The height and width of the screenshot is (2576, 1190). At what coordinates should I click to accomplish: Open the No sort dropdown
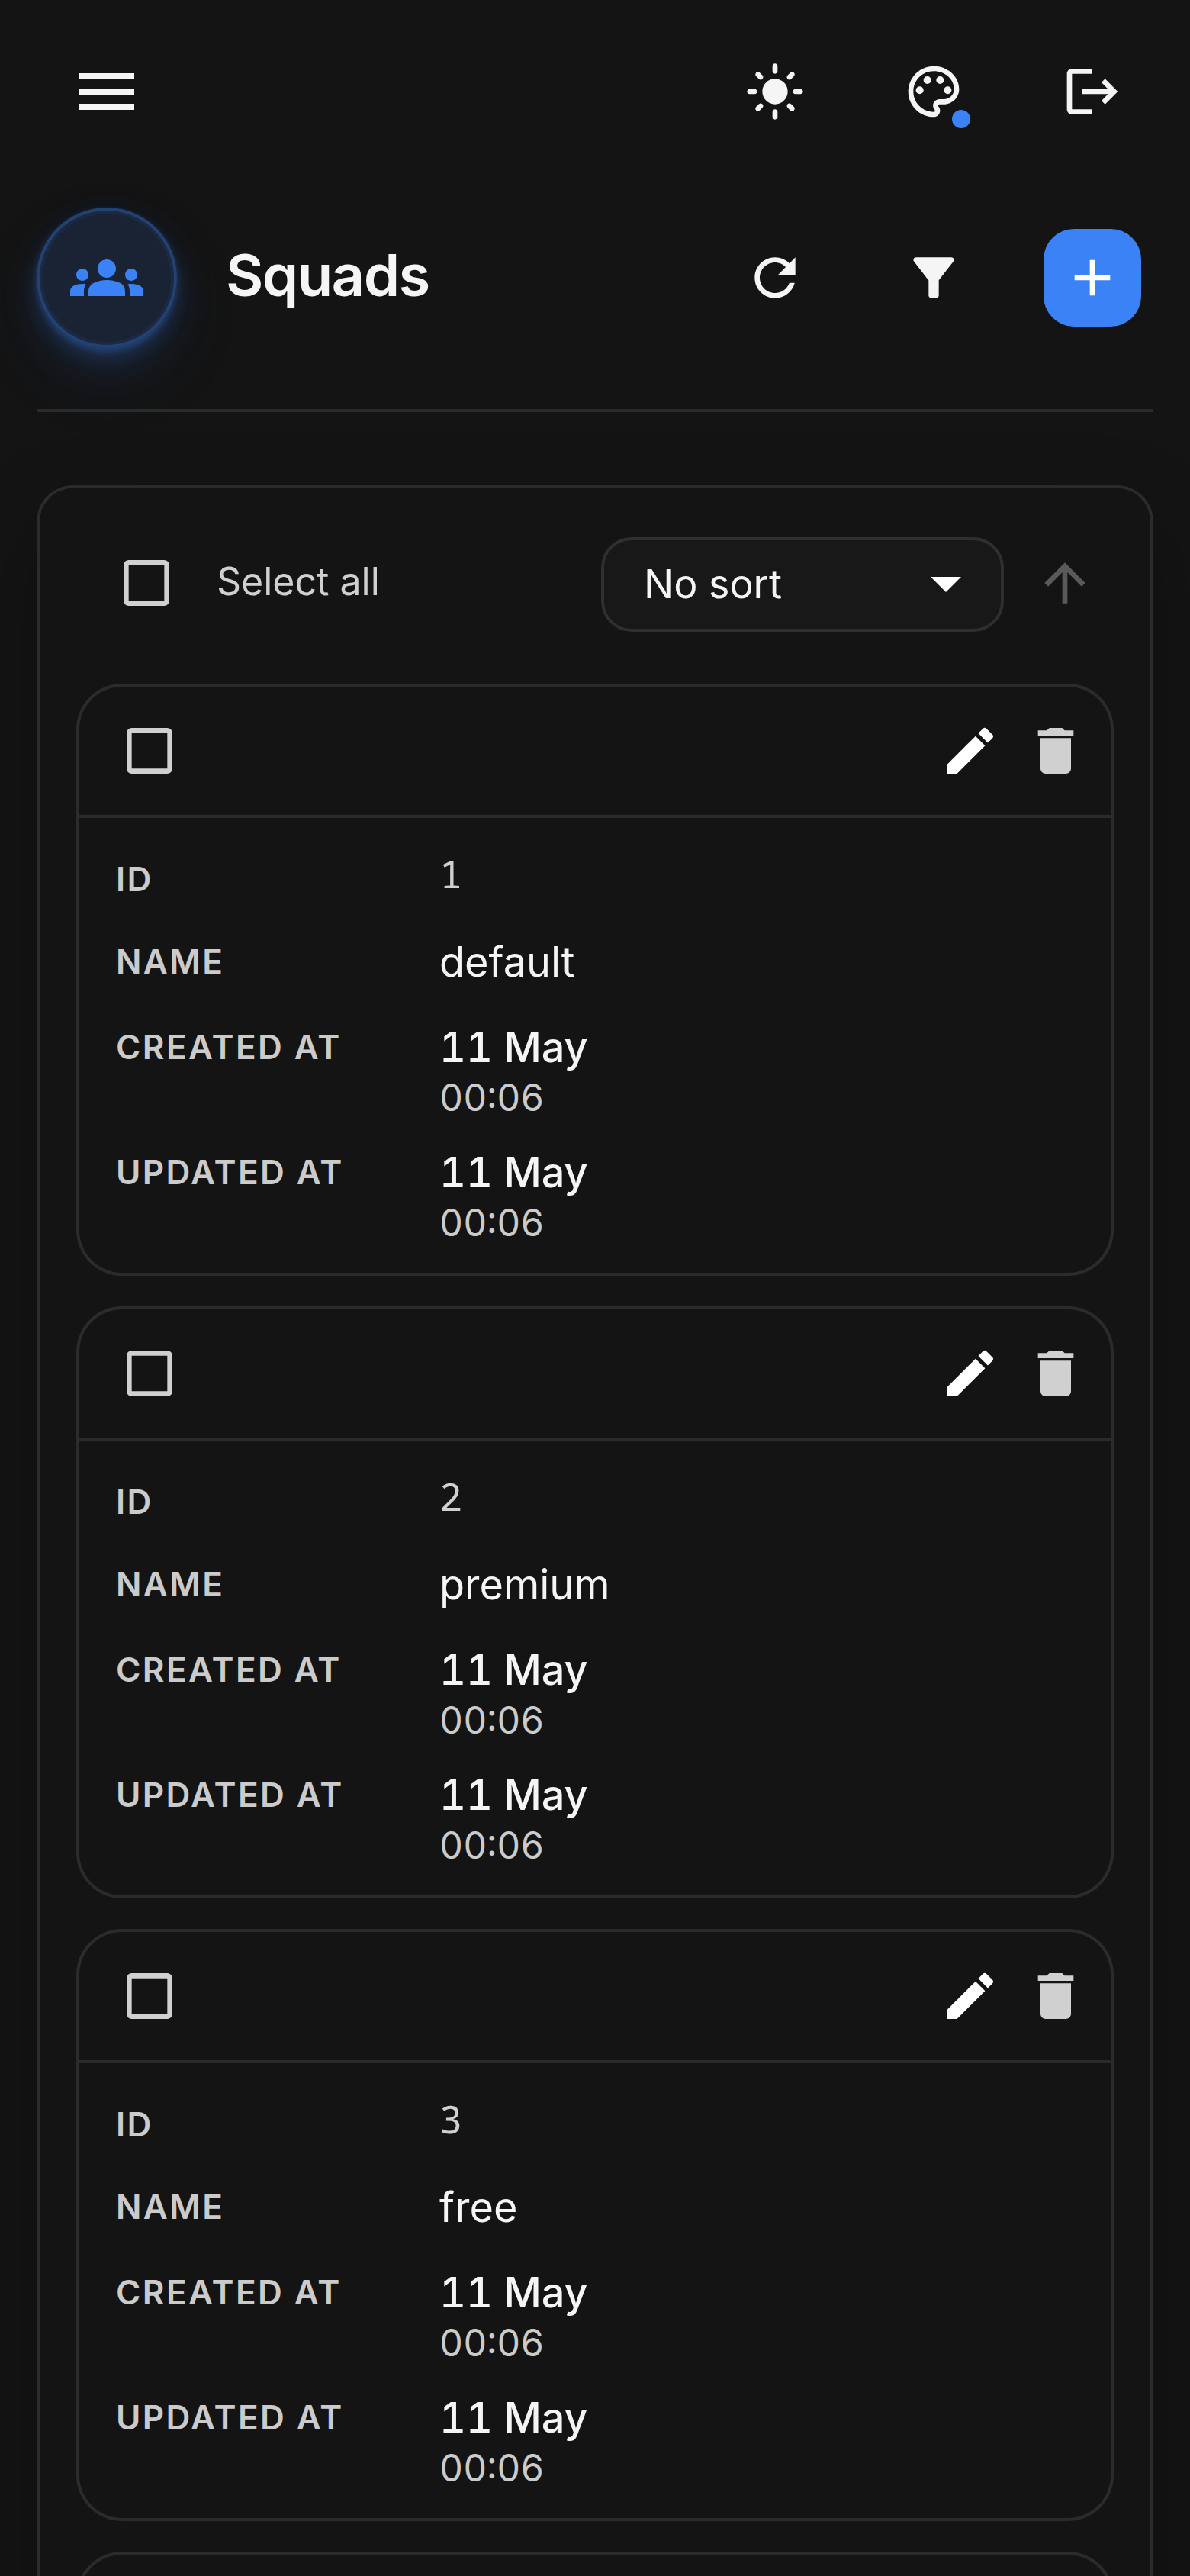pyautogui.click(x=802, y=584)
